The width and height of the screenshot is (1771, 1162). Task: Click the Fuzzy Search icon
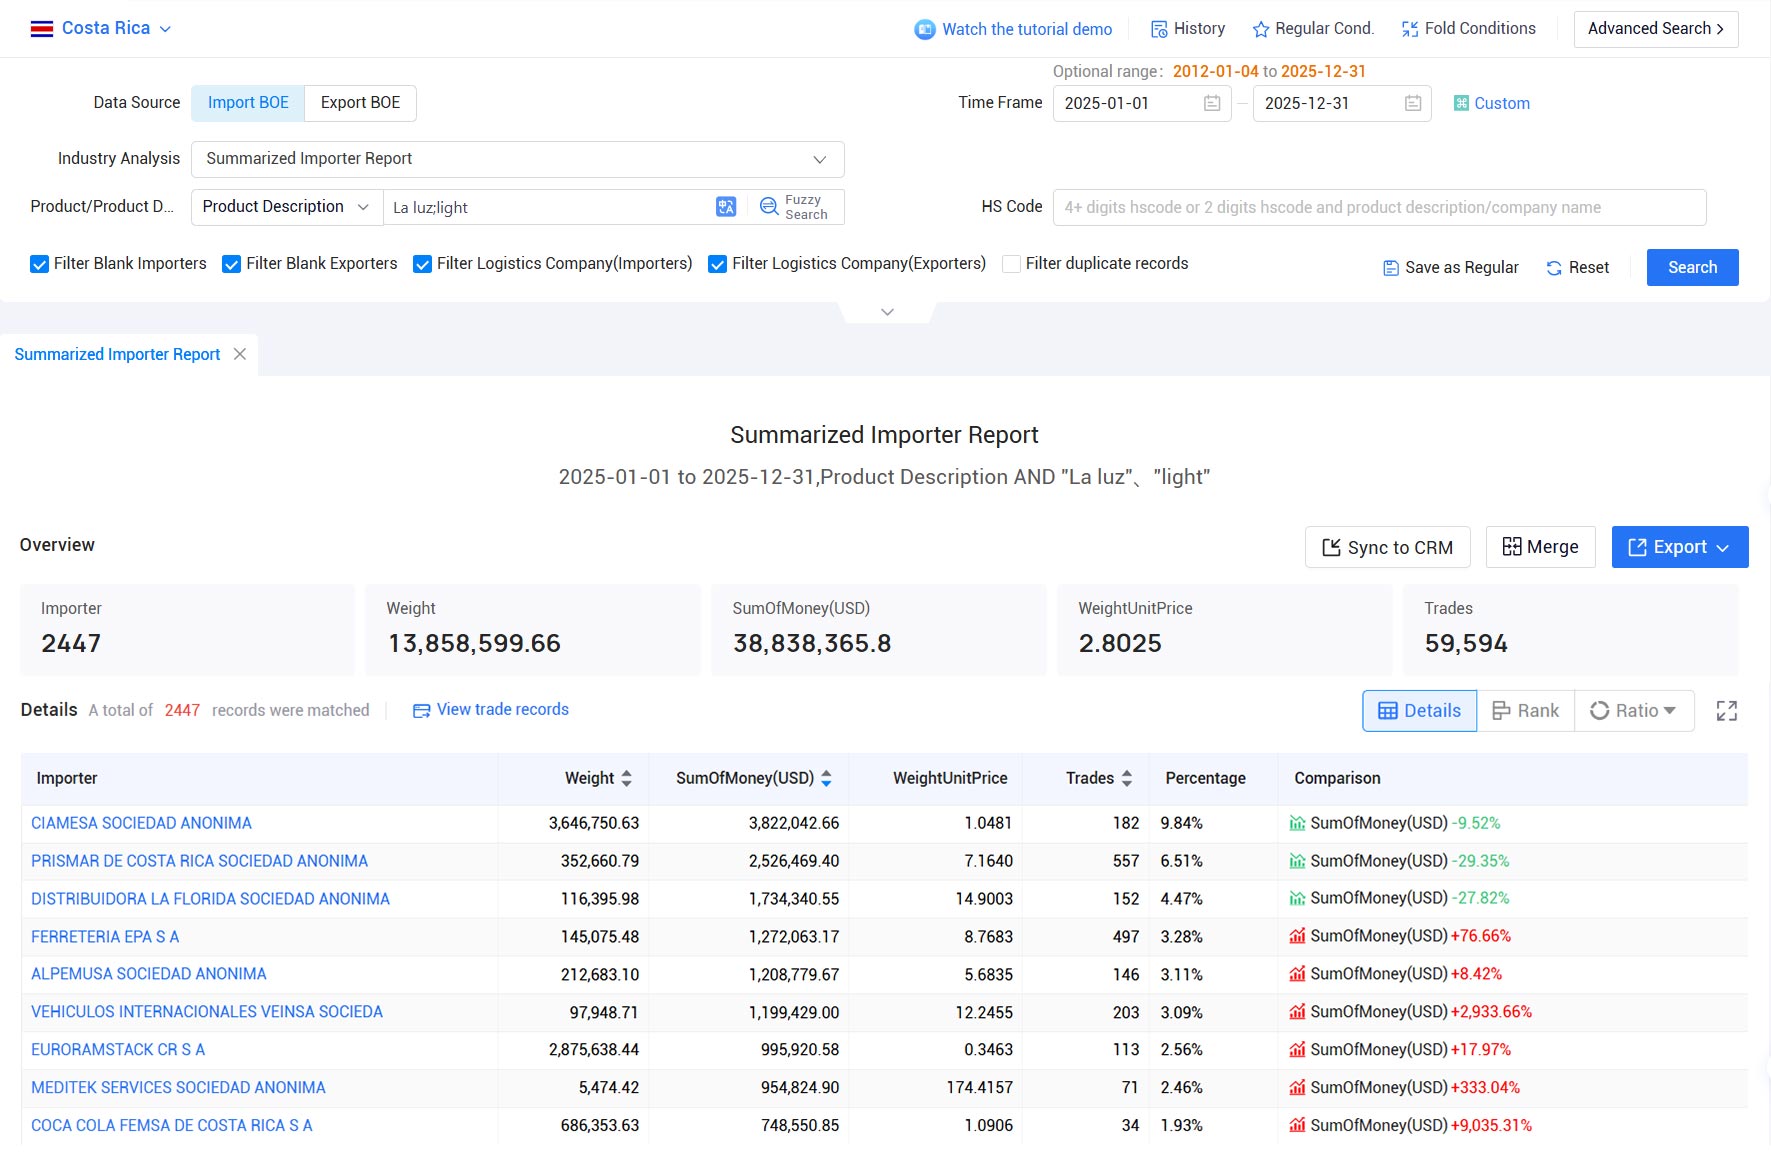tap(769, 207)
